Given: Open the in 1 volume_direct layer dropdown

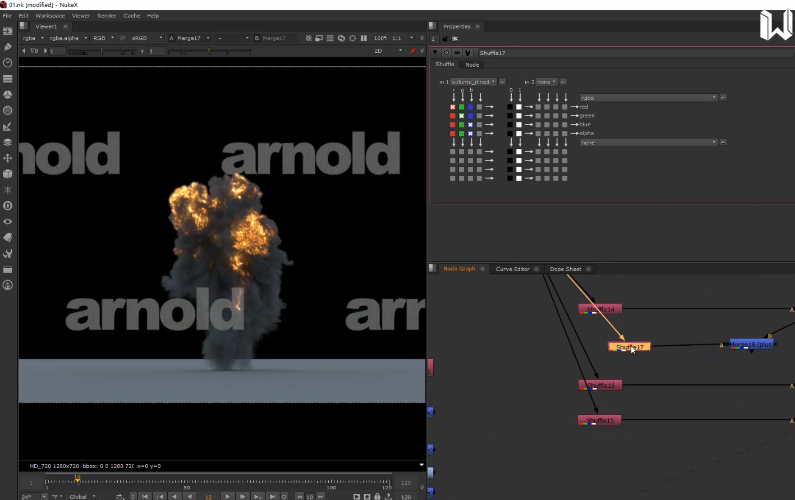Looking at the screenshot, I should [473, 82].
